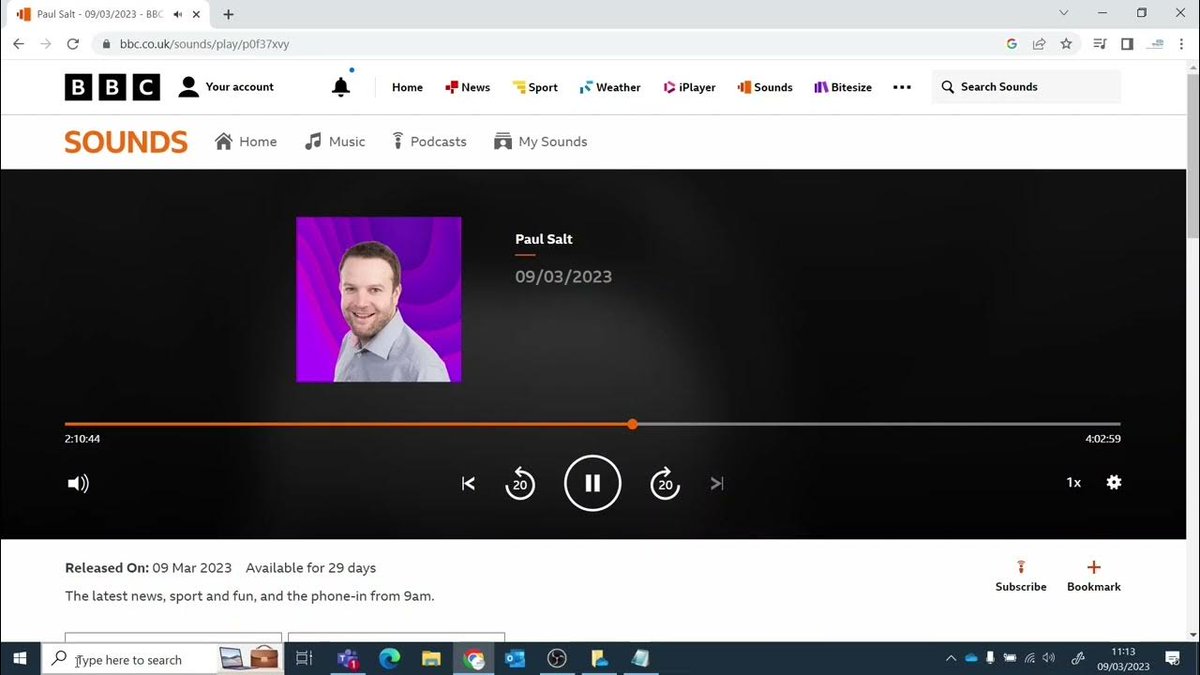Screen dimensions: 1200x675
Task: Open Microsoft Edge from taskbar
Action: (x=390, y=659)
